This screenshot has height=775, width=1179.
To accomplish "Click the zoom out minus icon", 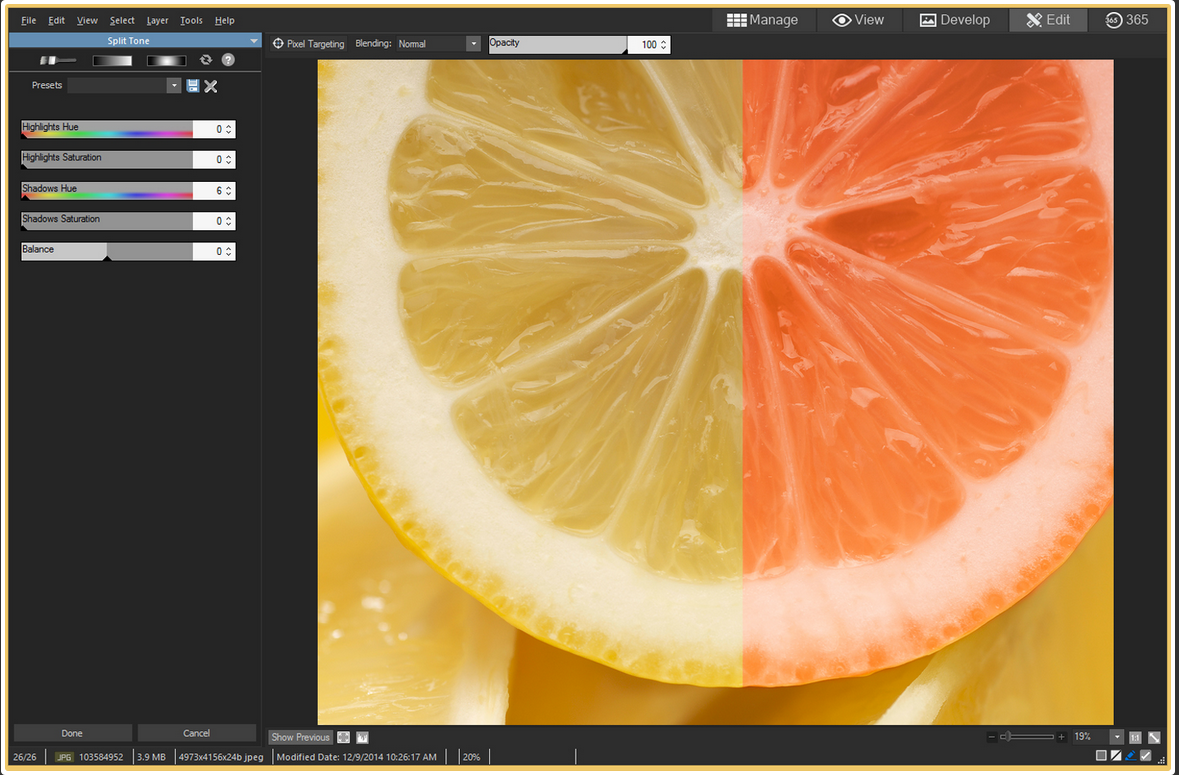I will pyautogui.click(x=991, y=737).
